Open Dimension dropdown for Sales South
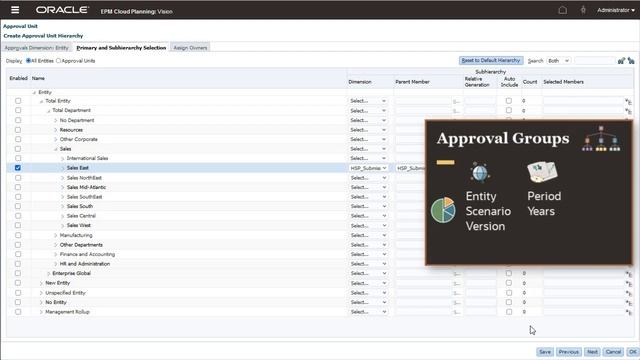640x360 pixels. (x=368, y=207)
